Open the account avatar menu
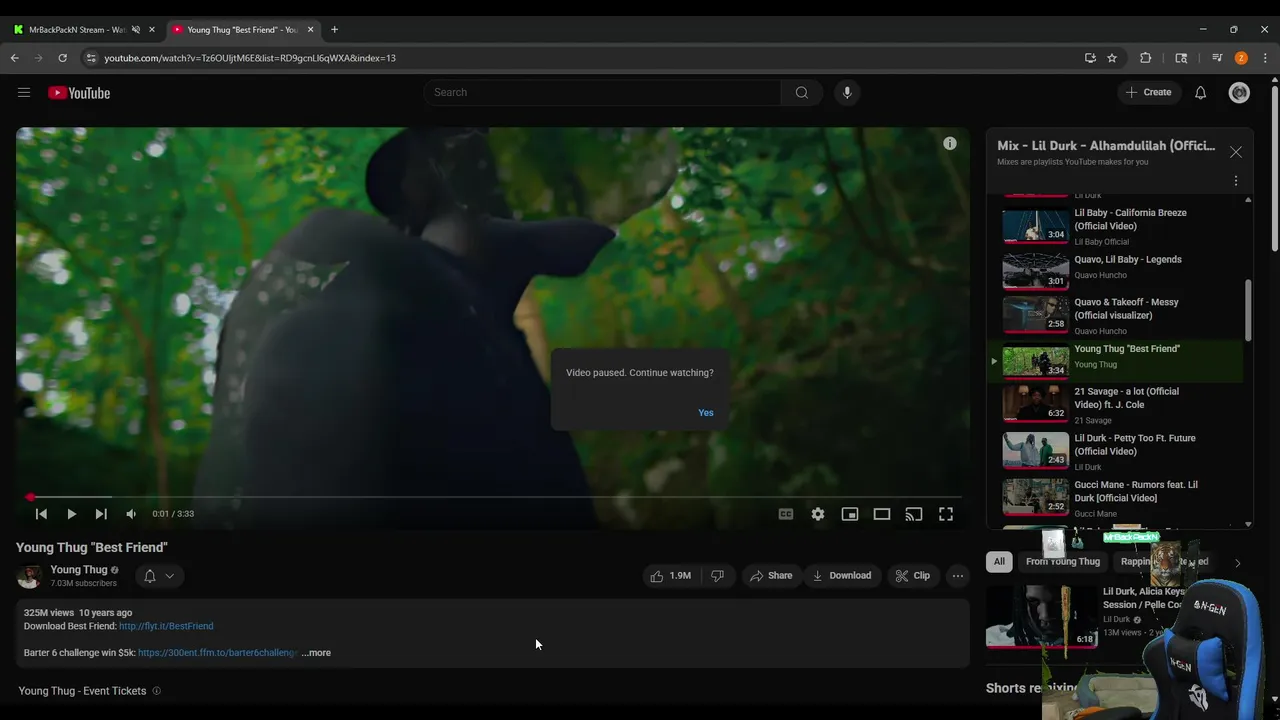1280x720 pixels. coord(1239,93)
